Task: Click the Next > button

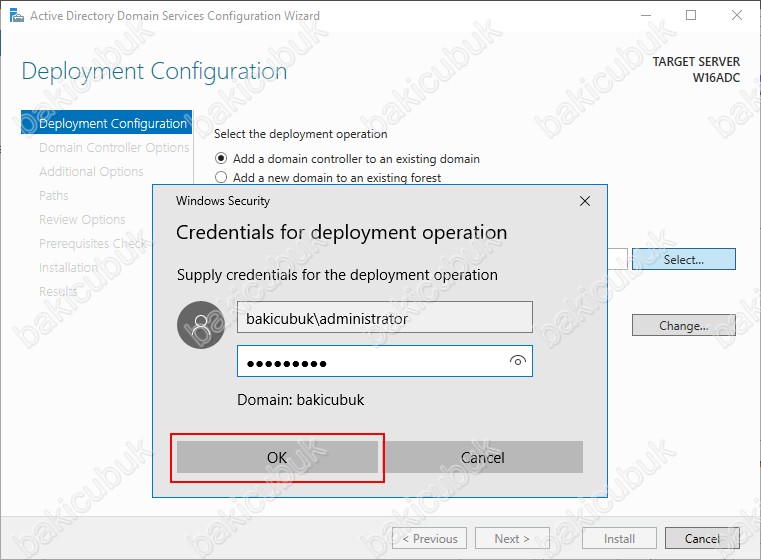Action: [512, 538]
